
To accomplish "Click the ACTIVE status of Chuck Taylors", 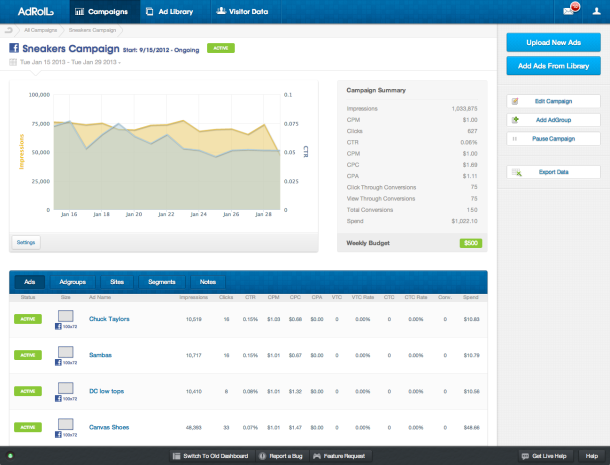I will click(x=28, y=319).
